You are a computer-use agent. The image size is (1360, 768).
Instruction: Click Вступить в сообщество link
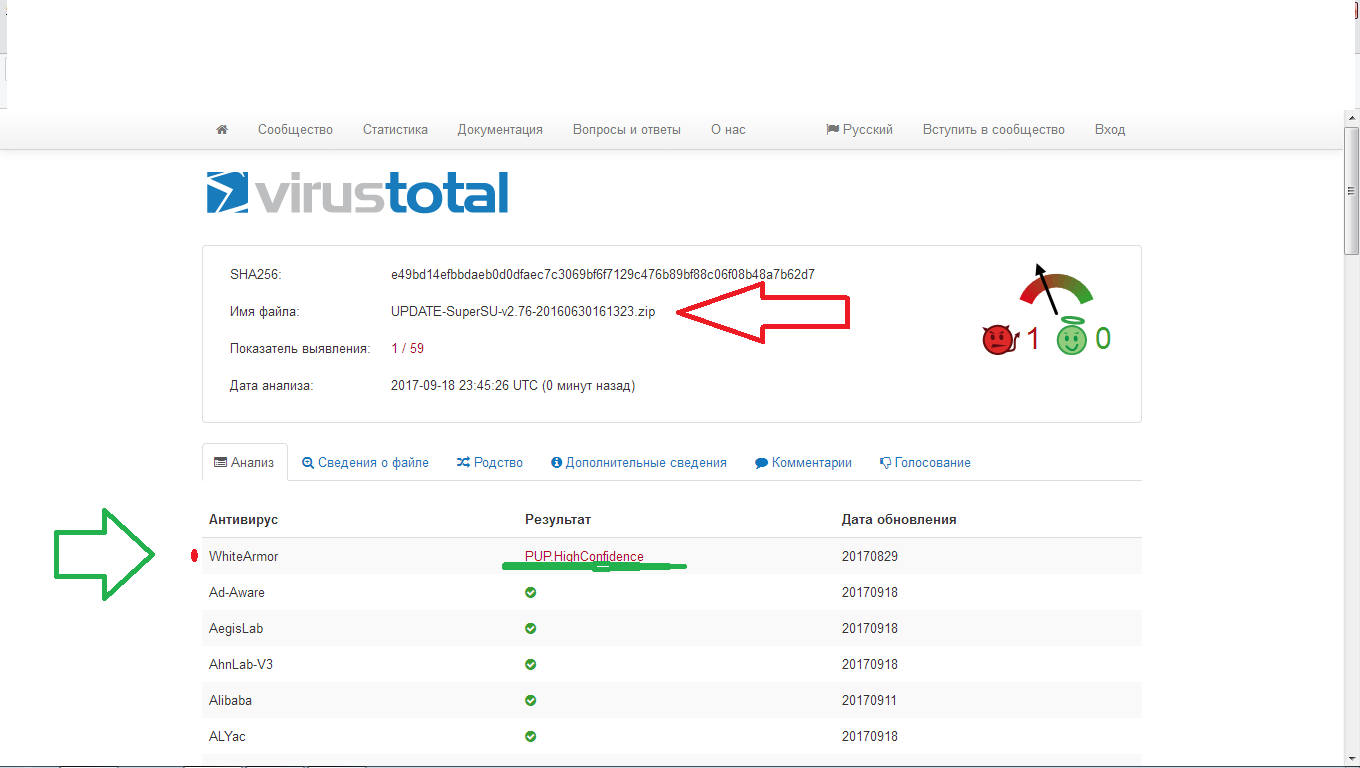993,130
